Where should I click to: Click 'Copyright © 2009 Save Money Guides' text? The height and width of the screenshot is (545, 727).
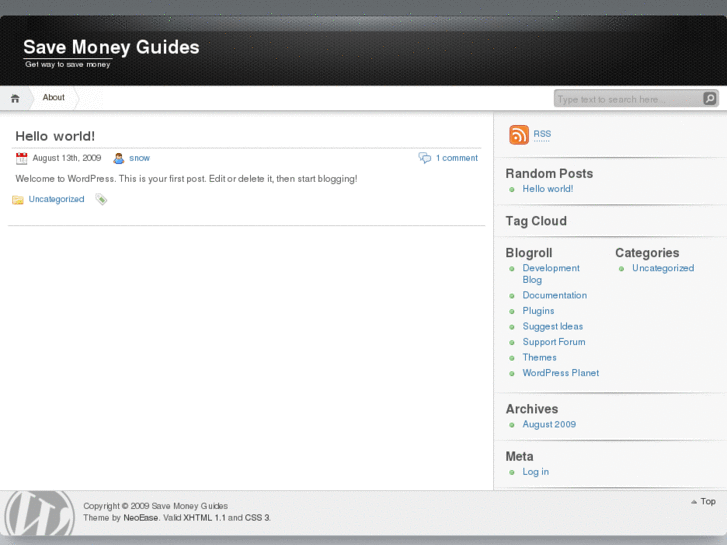155,506
